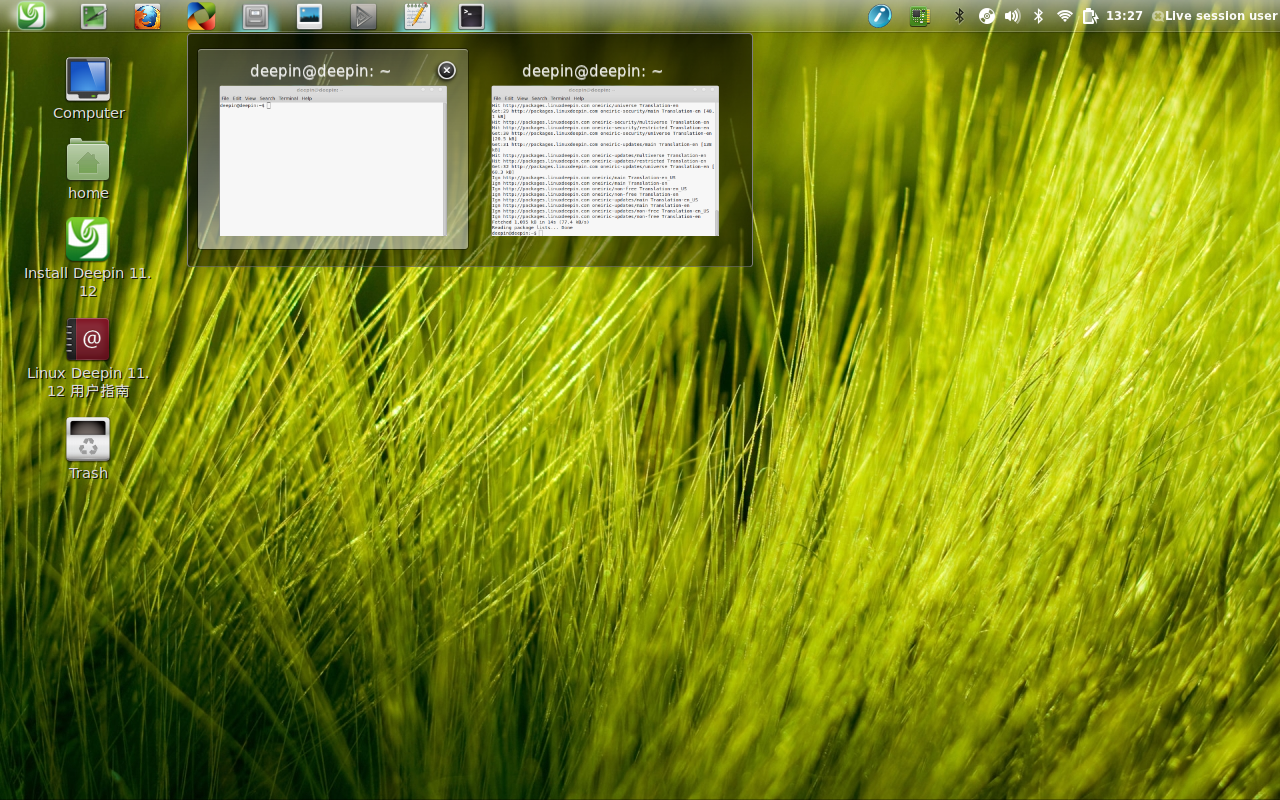1280x800 pixels.
Task: Launch Firefox from the top panel
Action: coord(148,15)
